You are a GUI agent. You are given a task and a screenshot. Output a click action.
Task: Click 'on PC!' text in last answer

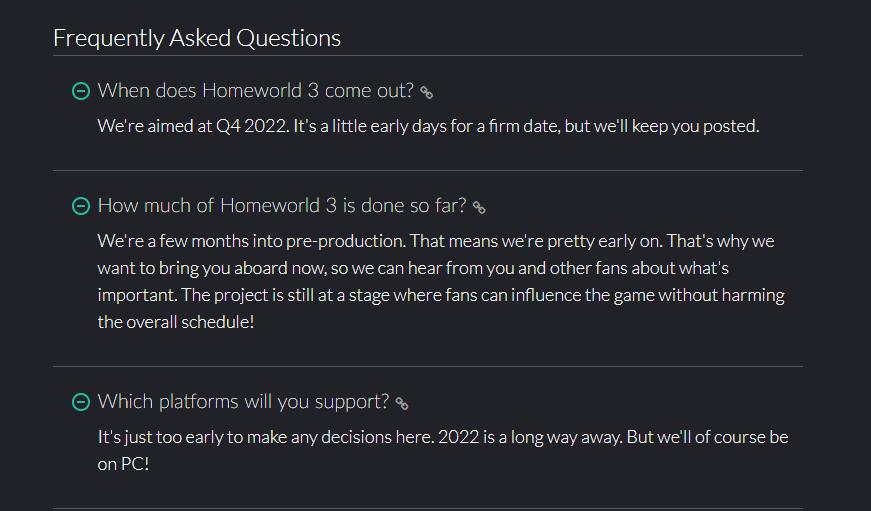(x=123, y=464)
